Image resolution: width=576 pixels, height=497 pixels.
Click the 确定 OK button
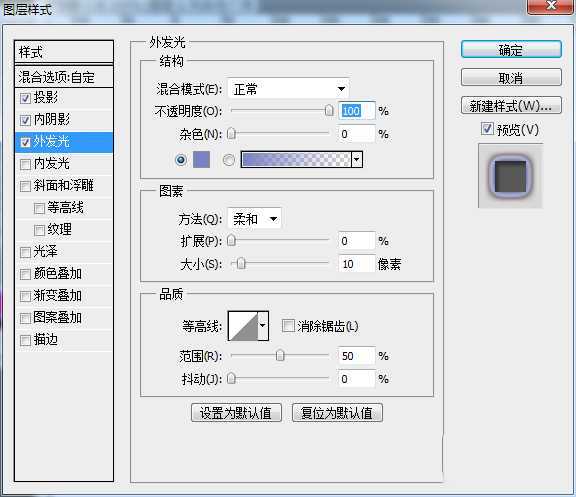(x=511, y=50)
